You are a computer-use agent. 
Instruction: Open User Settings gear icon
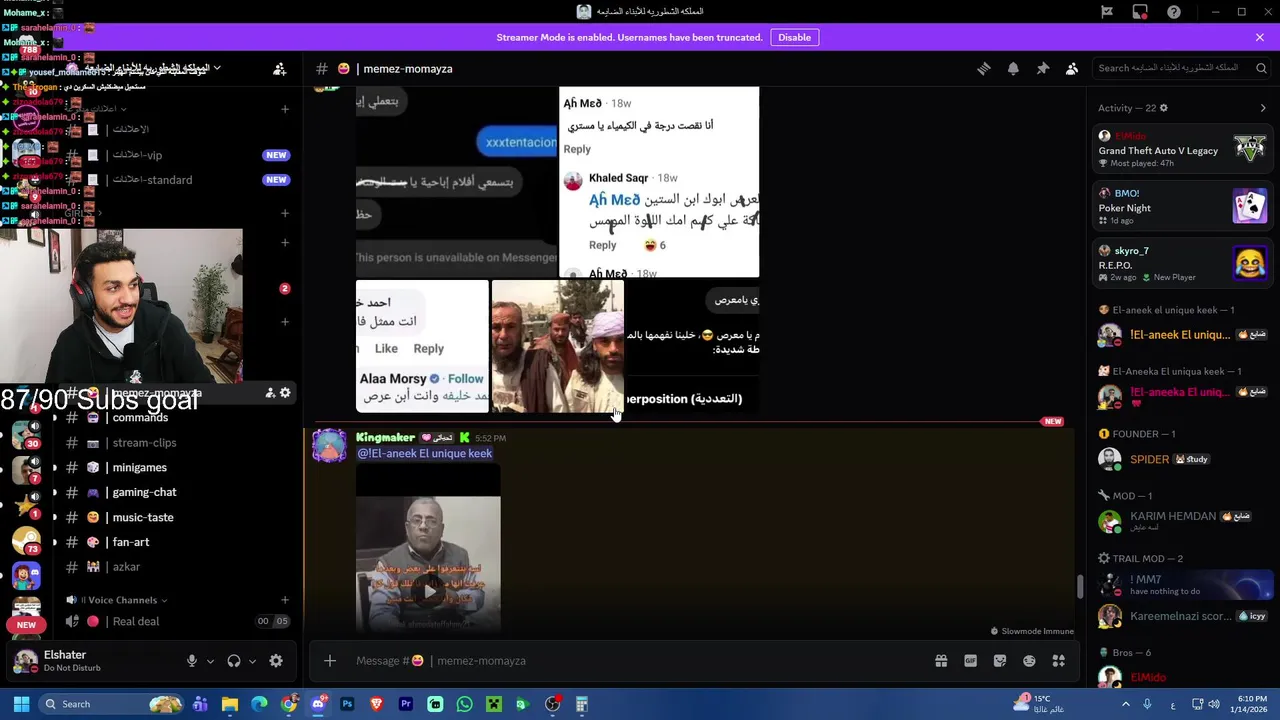(x=276, y=661)
